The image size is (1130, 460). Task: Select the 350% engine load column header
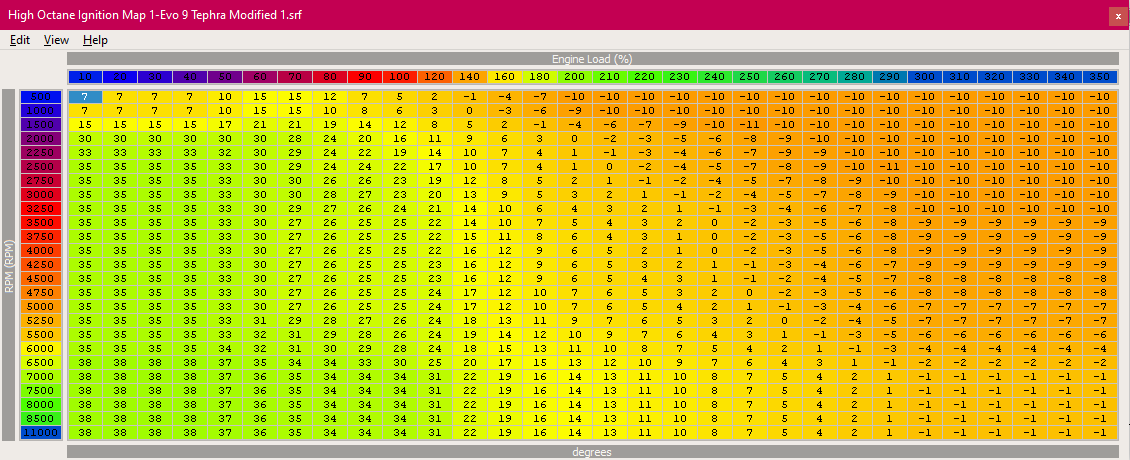(1099, 77)
